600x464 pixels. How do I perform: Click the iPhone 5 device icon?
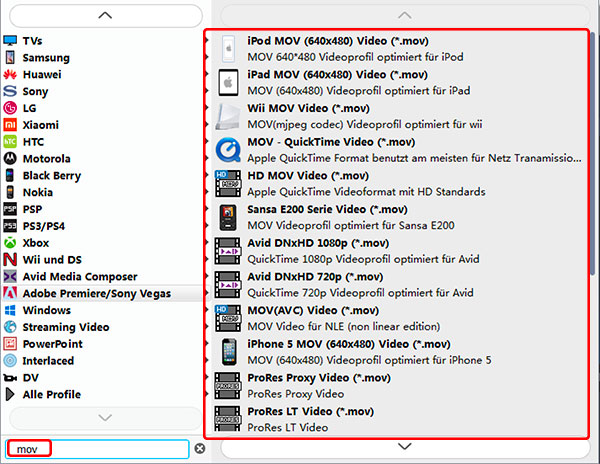point(228,352)
